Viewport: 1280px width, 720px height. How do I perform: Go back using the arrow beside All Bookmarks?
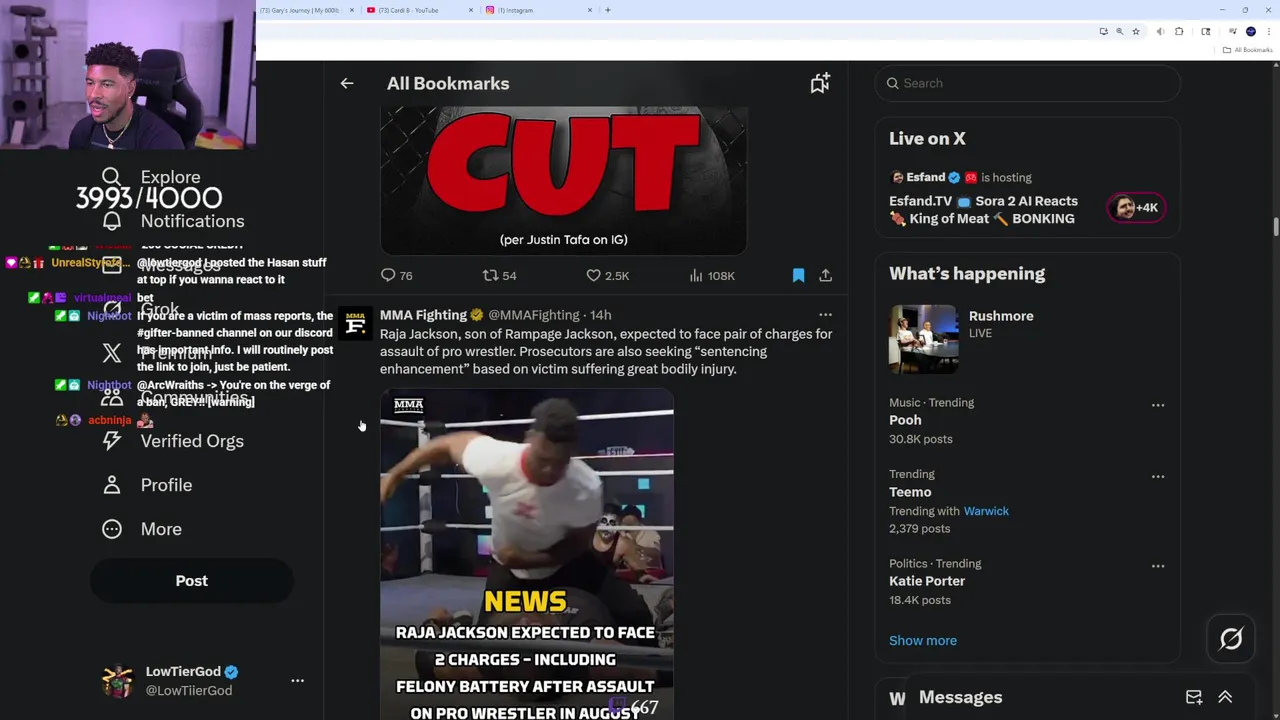coord(347,84)
